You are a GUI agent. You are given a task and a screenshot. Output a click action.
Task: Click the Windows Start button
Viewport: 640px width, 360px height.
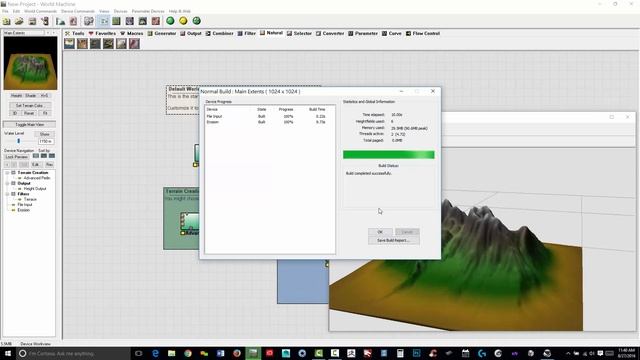point(7,353)
